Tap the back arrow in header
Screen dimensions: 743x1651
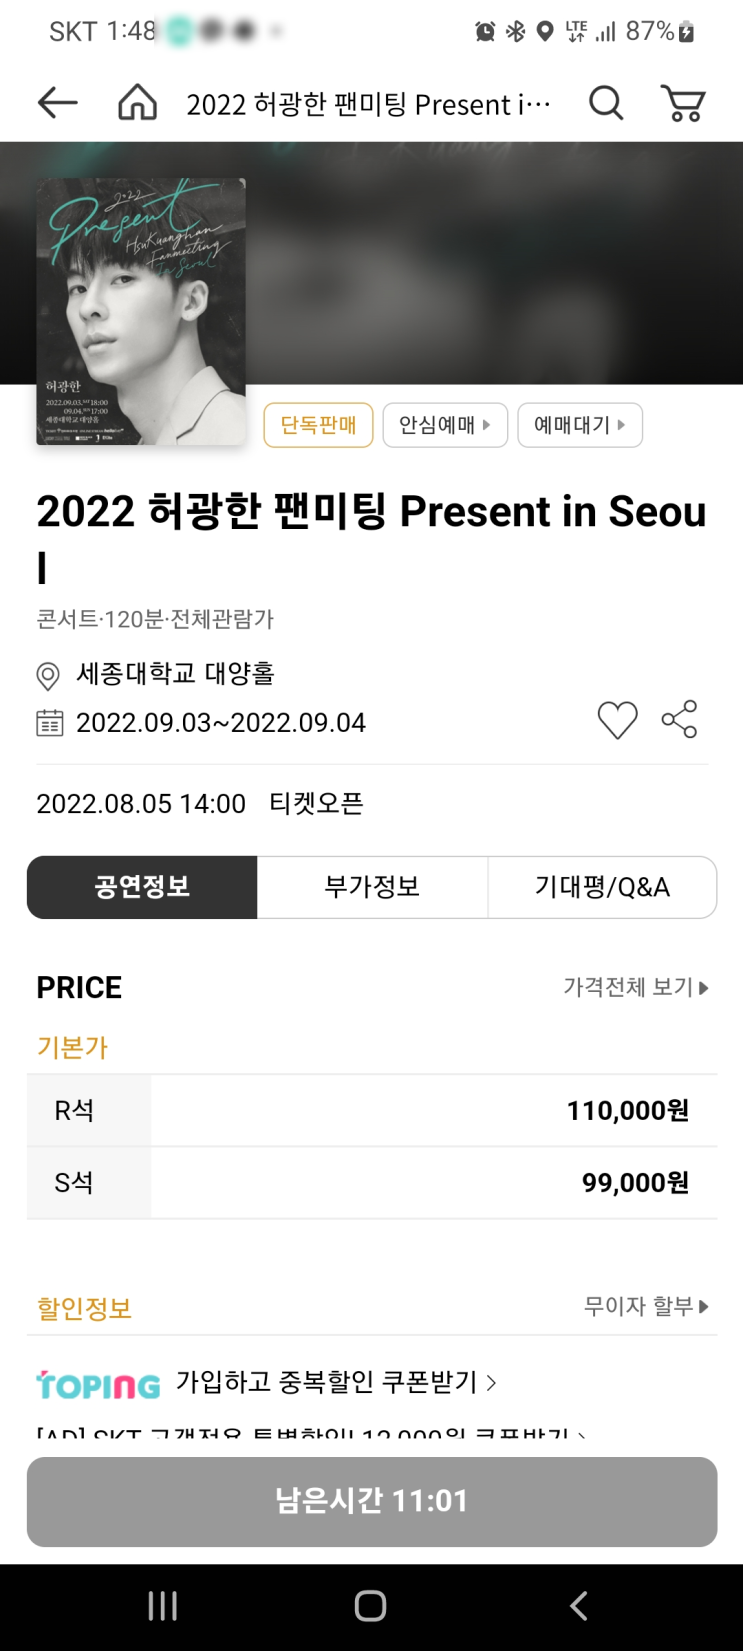(x=57, y=103)
